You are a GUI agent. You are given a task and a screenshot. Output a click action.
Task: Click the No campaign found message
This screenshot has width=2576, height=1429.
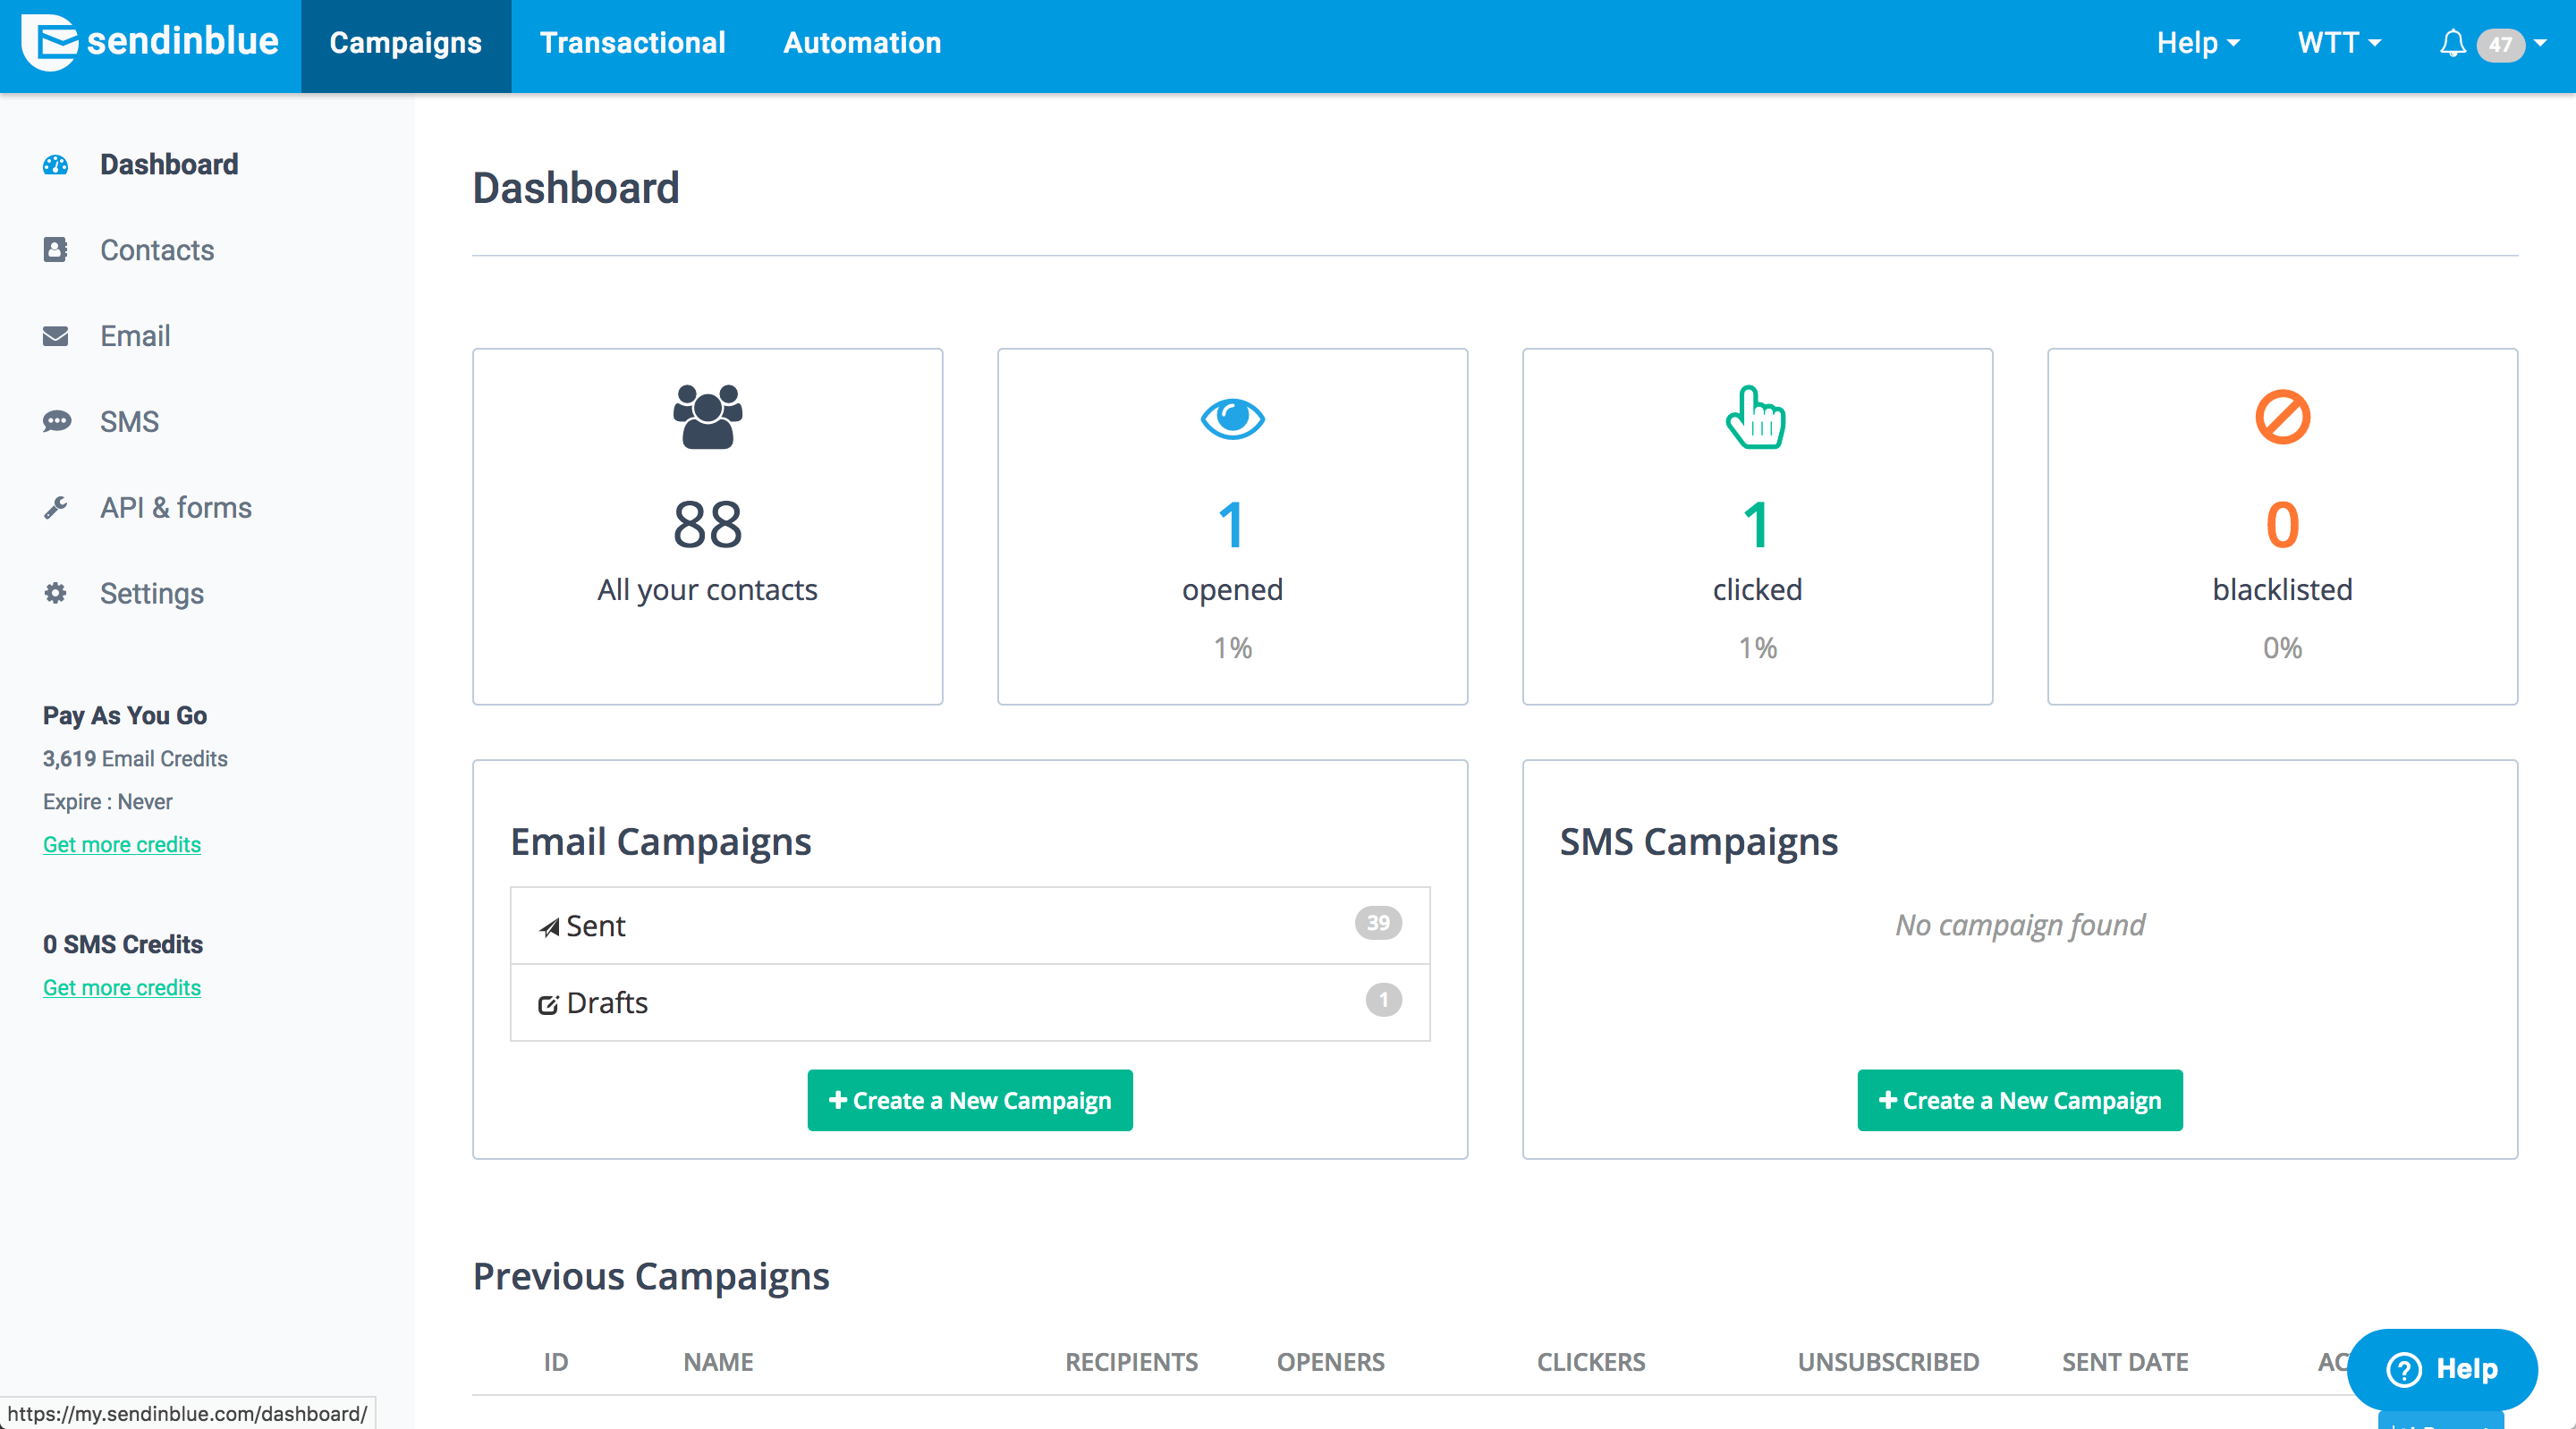pos(2020,926)
